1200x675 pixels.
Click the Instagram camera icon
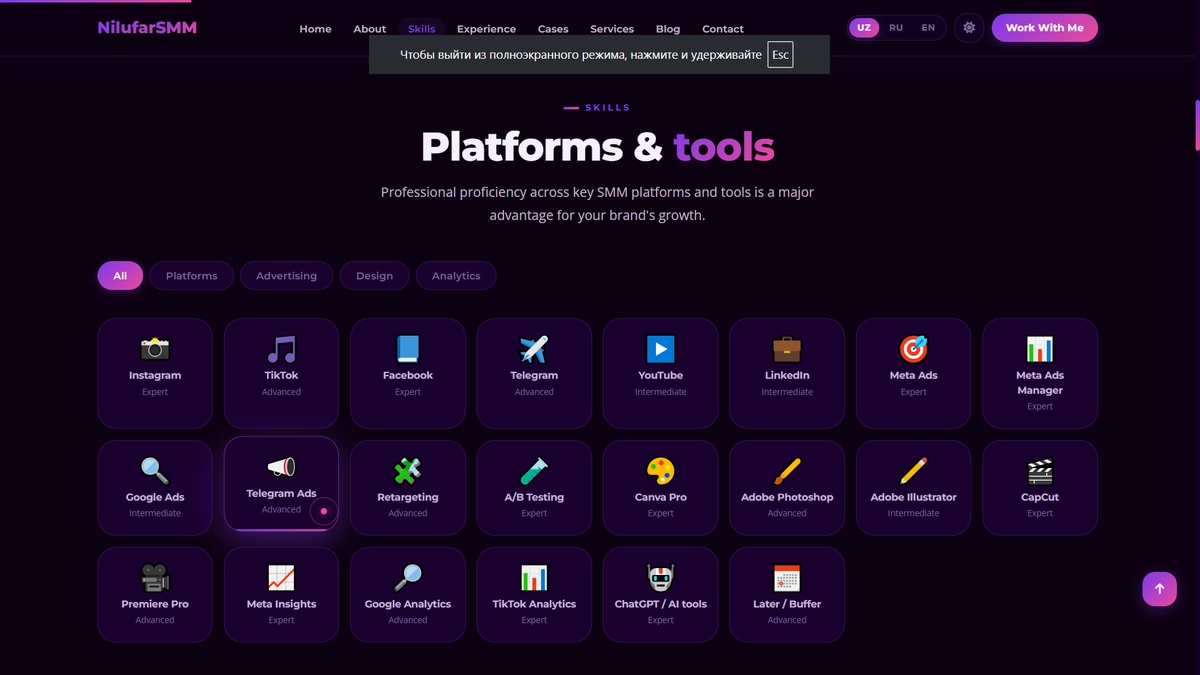click(155, 349)
